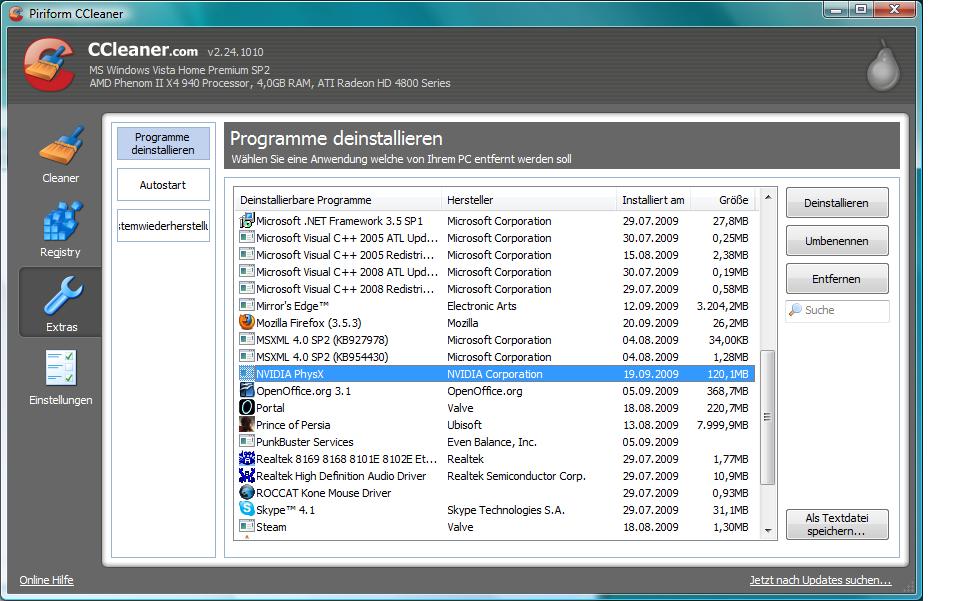Click the Steam entry icon
The height and width of the screenshot is (601, 960).
tap(247, 526)
